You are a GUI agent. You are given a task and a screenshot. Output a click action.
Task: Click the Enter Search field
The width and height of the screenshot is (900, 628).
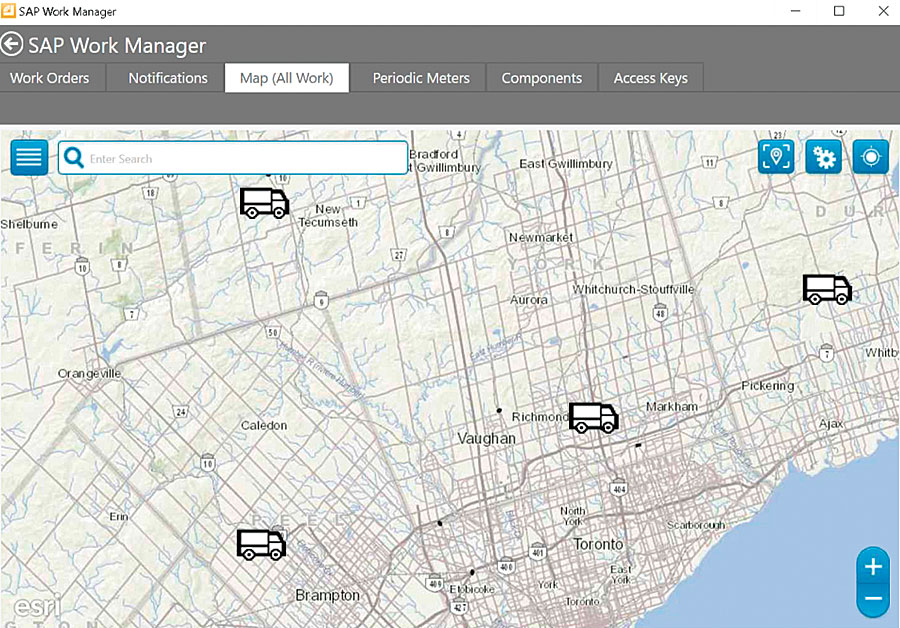233,158
